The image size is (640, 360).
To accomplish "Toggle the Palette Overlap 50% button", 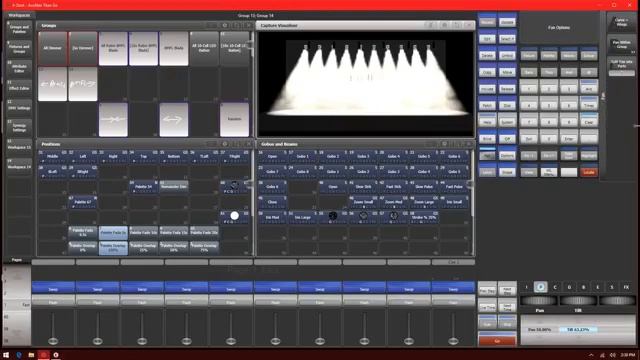I will coord(174,248).
